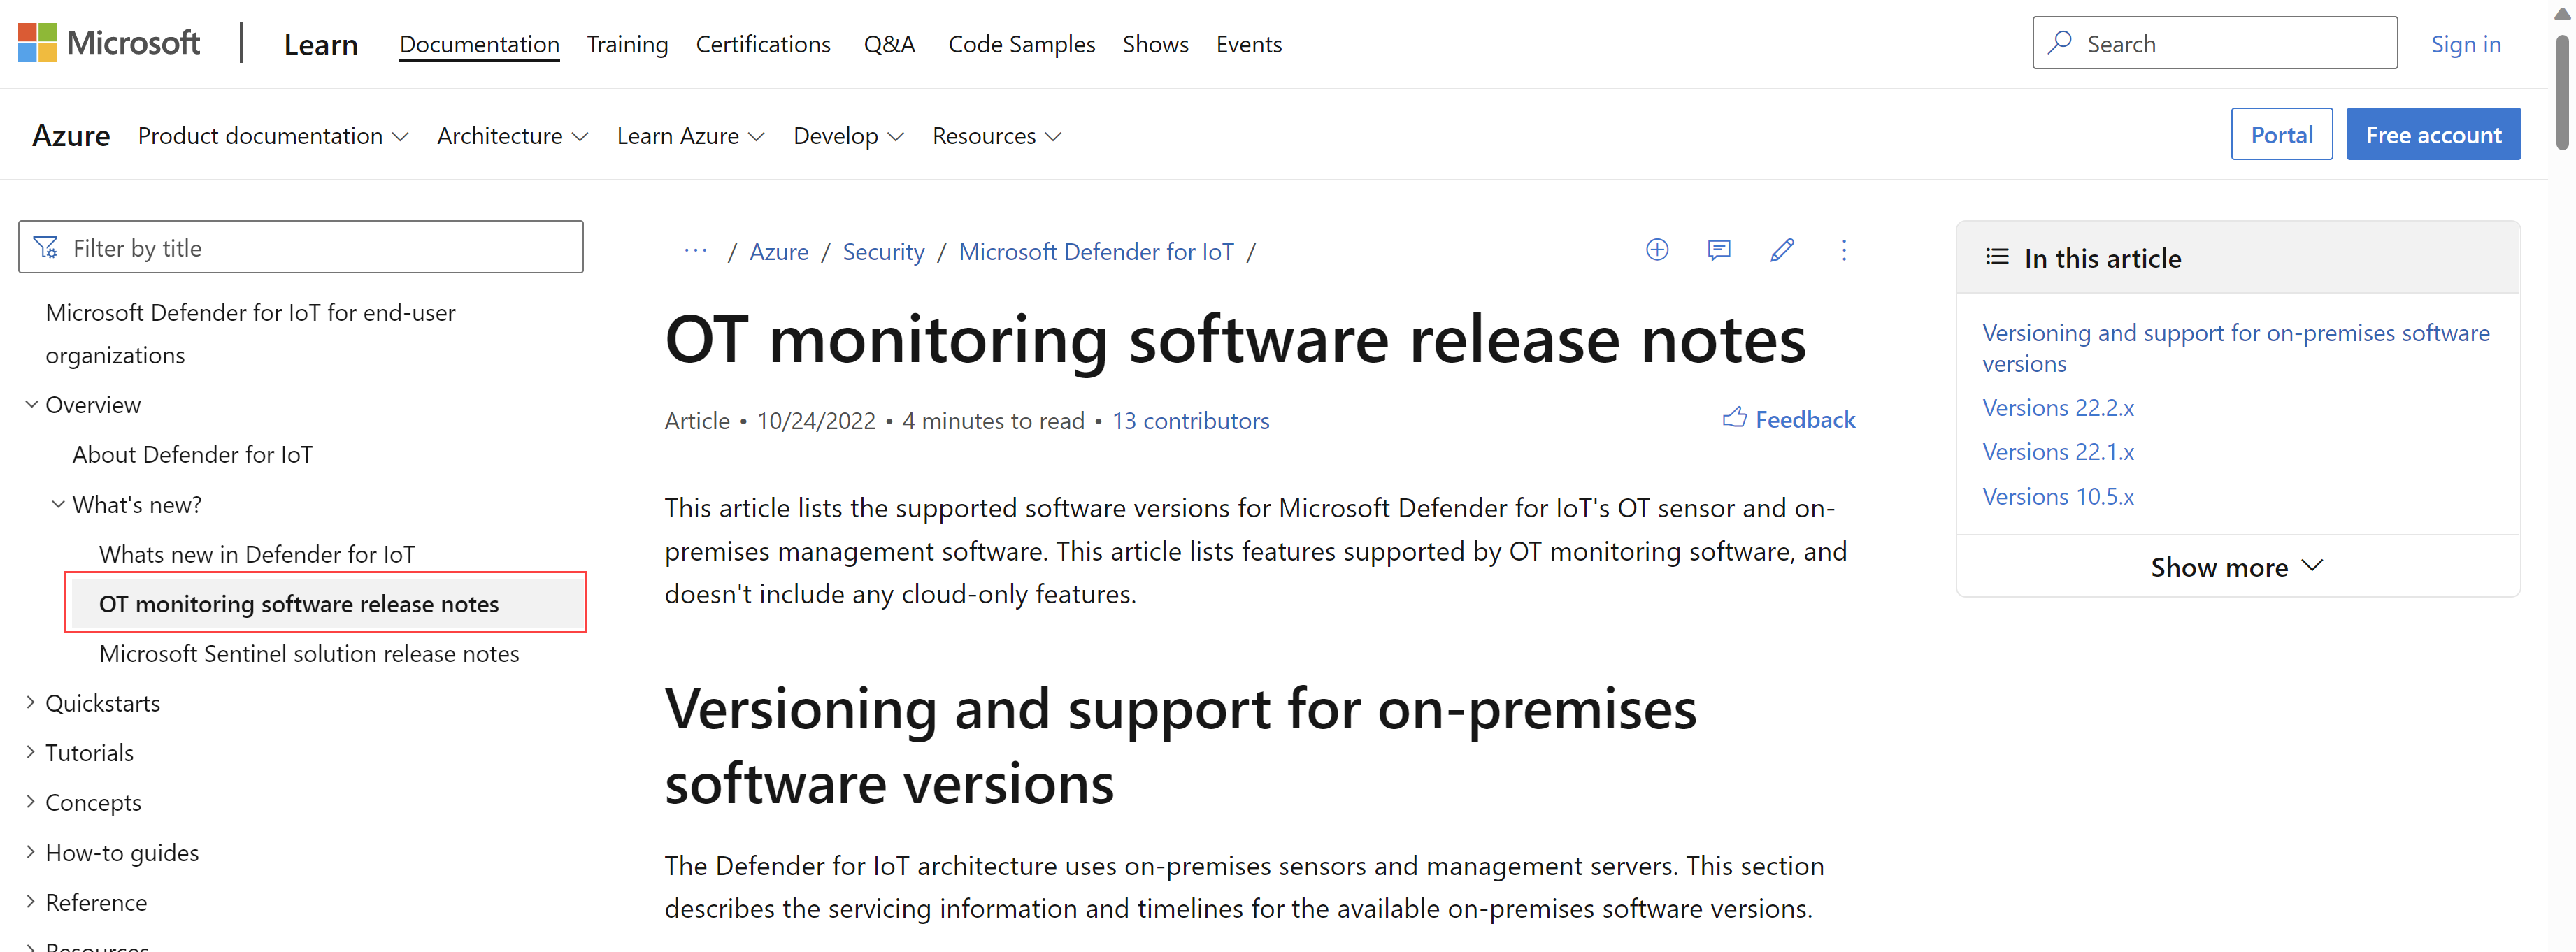
Task: Click the Azure breadcrumb link
Action: (779, 251)
